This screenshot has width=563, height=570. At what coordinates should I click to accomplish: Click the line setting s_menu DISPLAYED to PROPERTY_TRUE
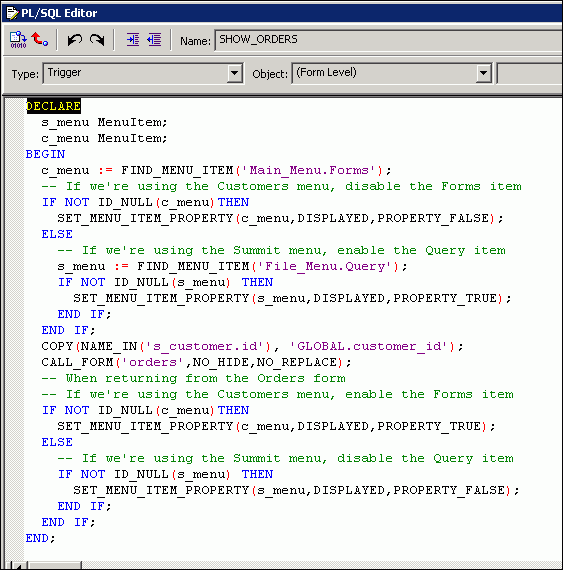click(x=292, y=298)
